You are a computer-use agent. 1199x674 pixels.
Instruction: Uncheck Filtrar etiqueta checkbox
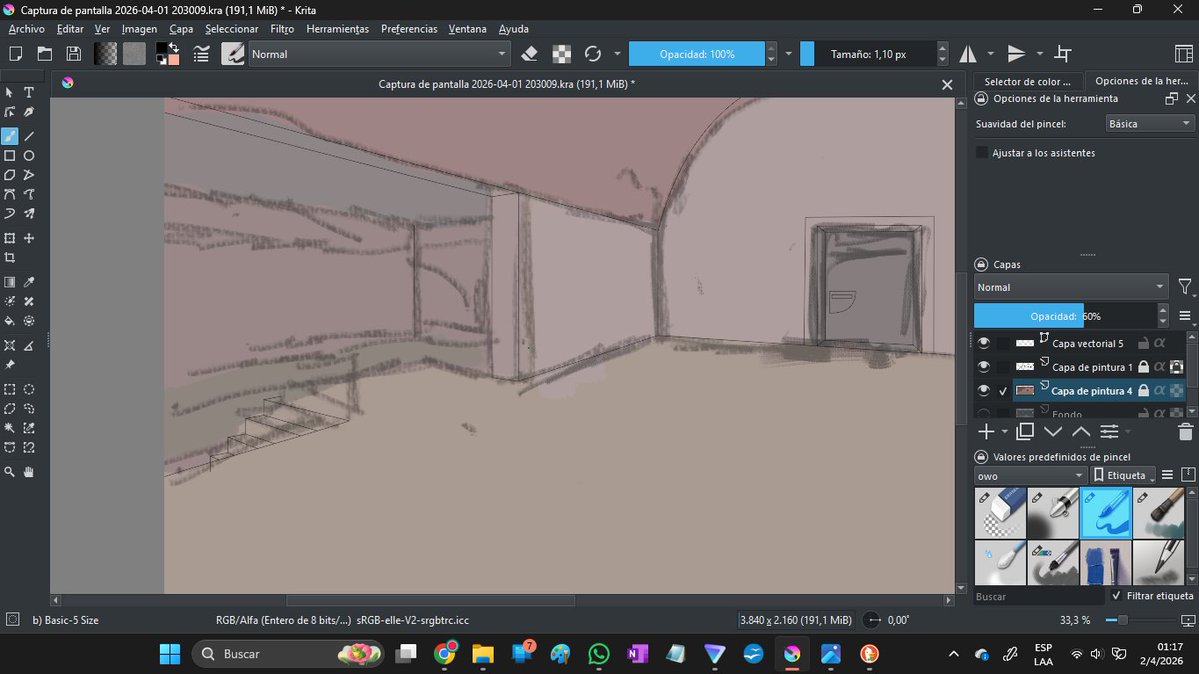1116,595
